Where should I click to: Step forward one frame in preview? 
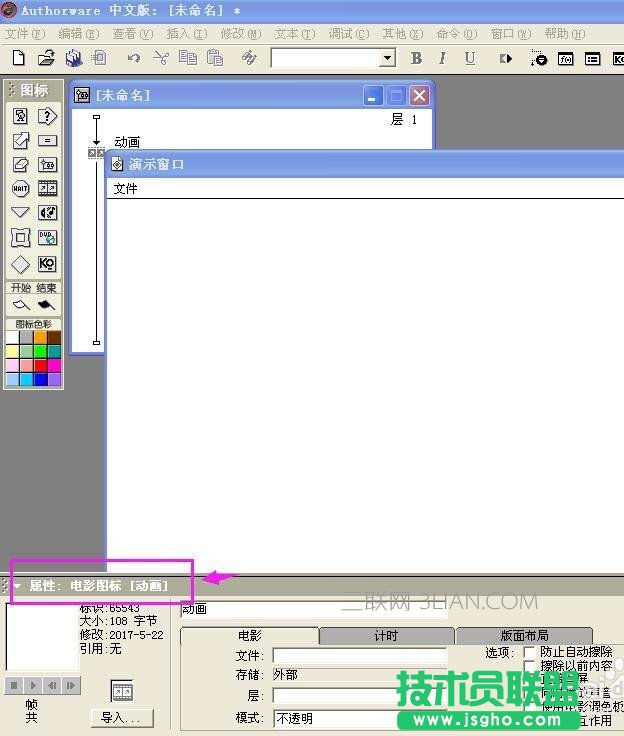[71, 686]
